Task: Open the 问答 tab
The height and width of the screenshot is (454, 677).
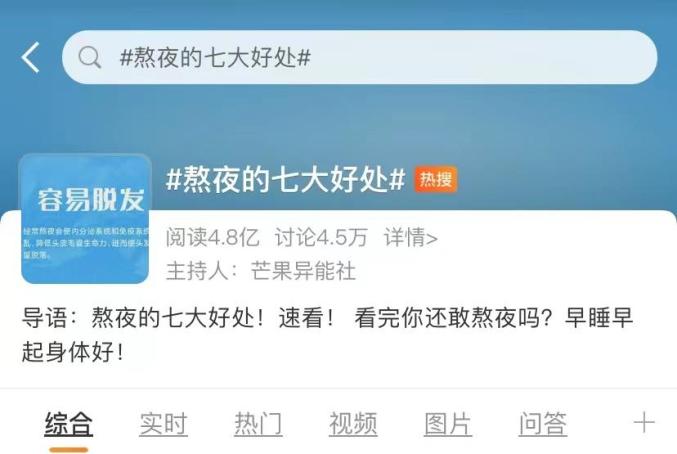Action: point(543,424)
